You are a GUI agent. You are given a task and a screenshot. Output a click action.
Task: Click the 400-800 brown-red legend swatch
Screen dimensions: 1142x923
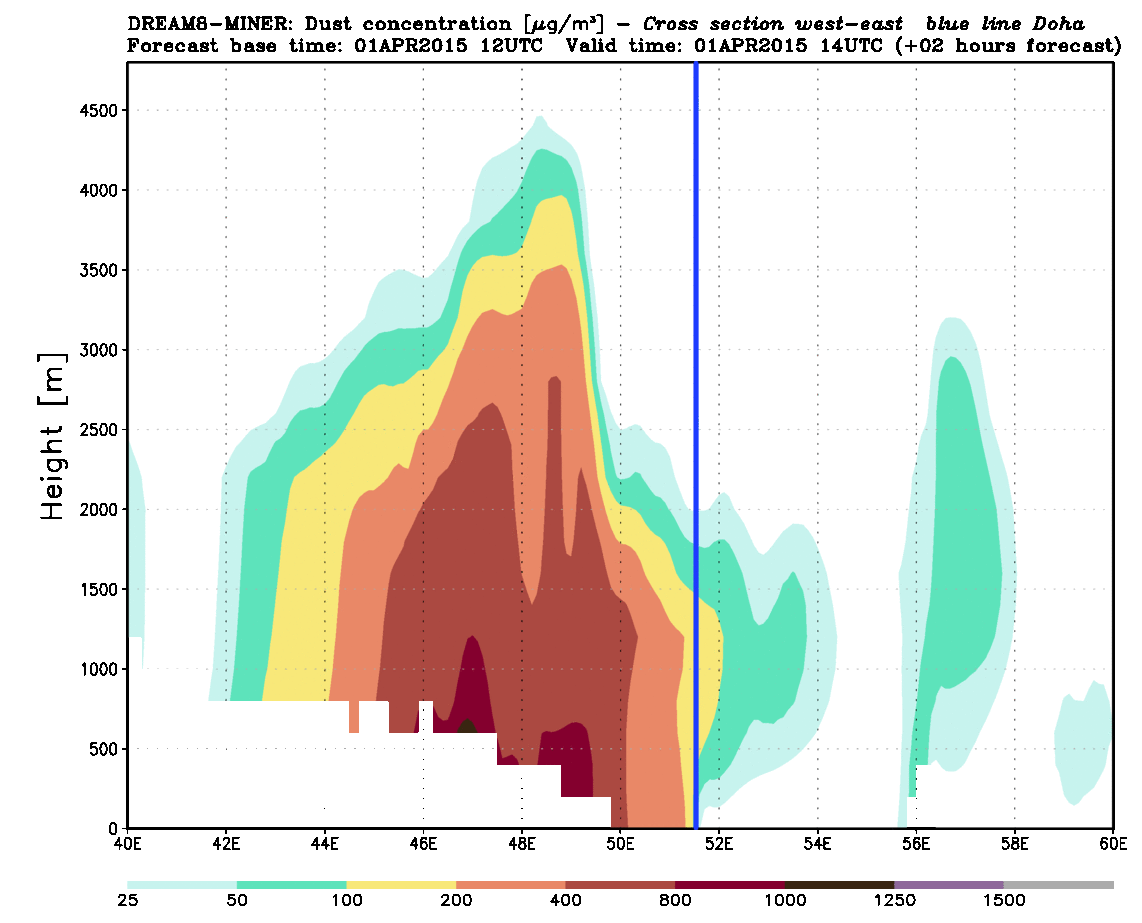tap(621, 884)
